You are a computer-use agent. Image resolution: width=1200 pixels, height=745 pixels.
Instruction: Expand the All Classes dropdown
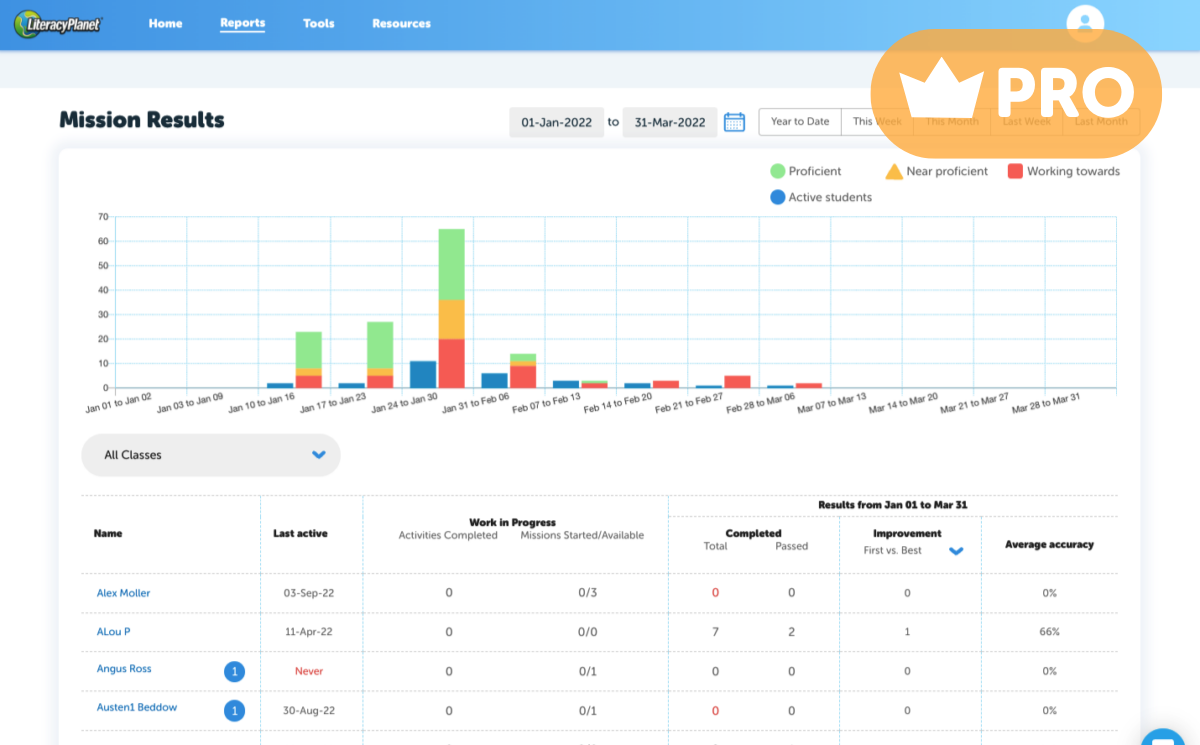tap(211, 455)
